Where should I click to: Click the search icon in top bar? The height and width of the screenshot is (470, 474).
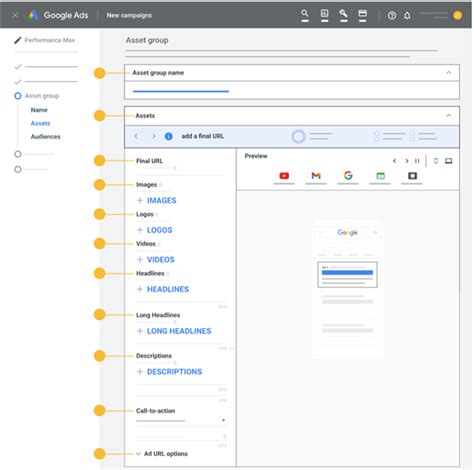point(305,14)
